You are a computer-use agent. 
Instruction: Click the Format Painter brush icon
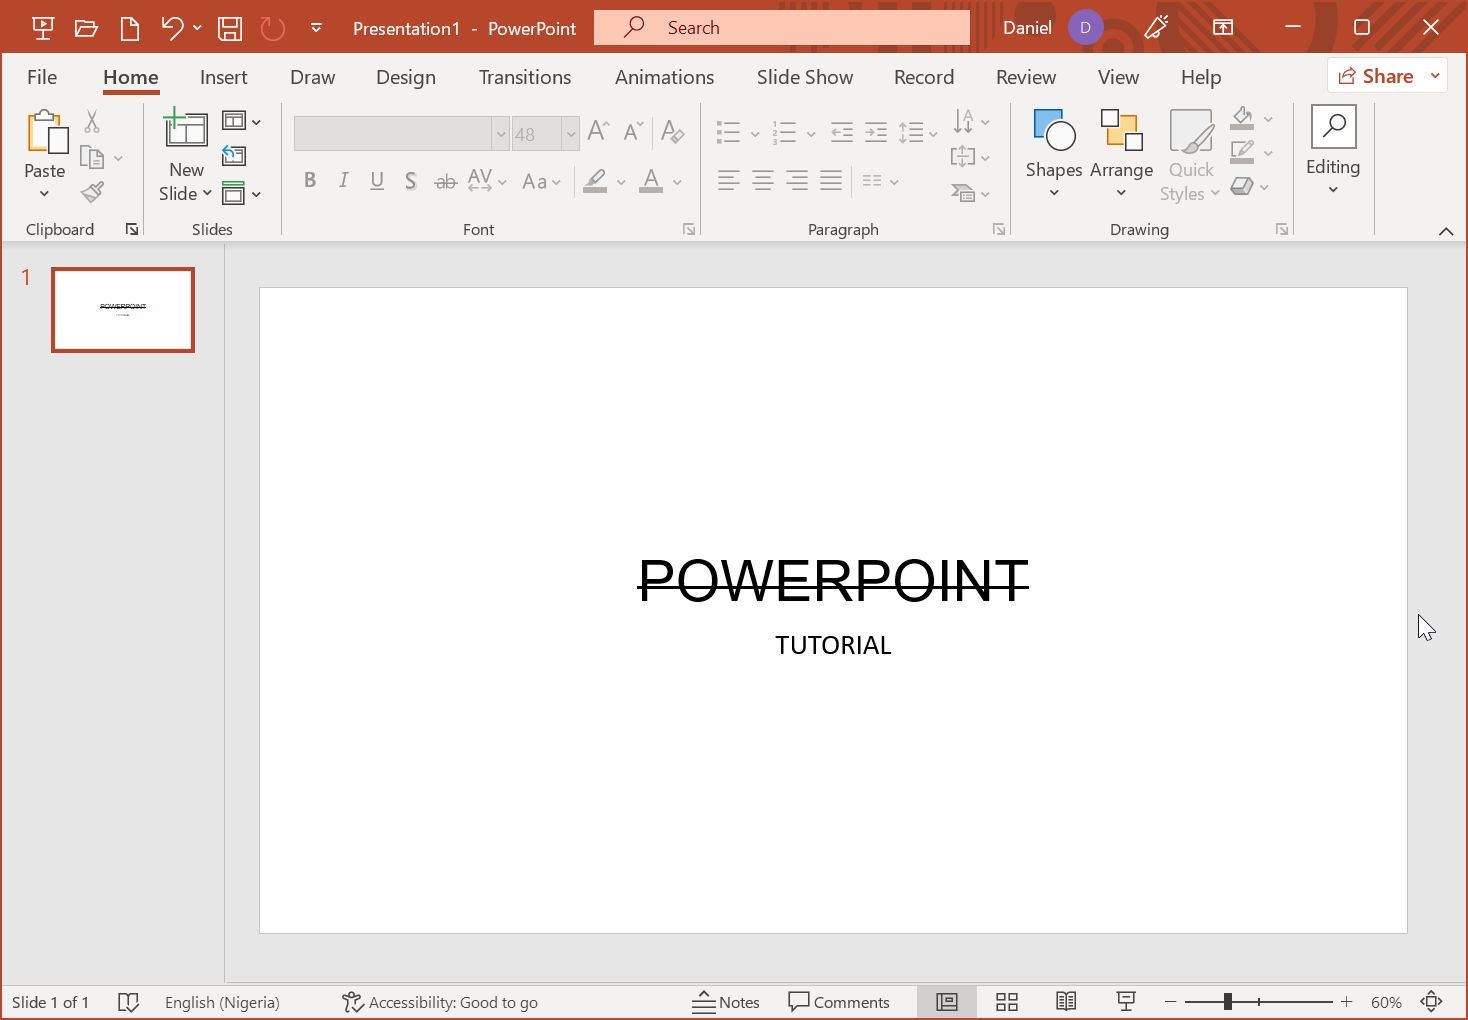93,192
